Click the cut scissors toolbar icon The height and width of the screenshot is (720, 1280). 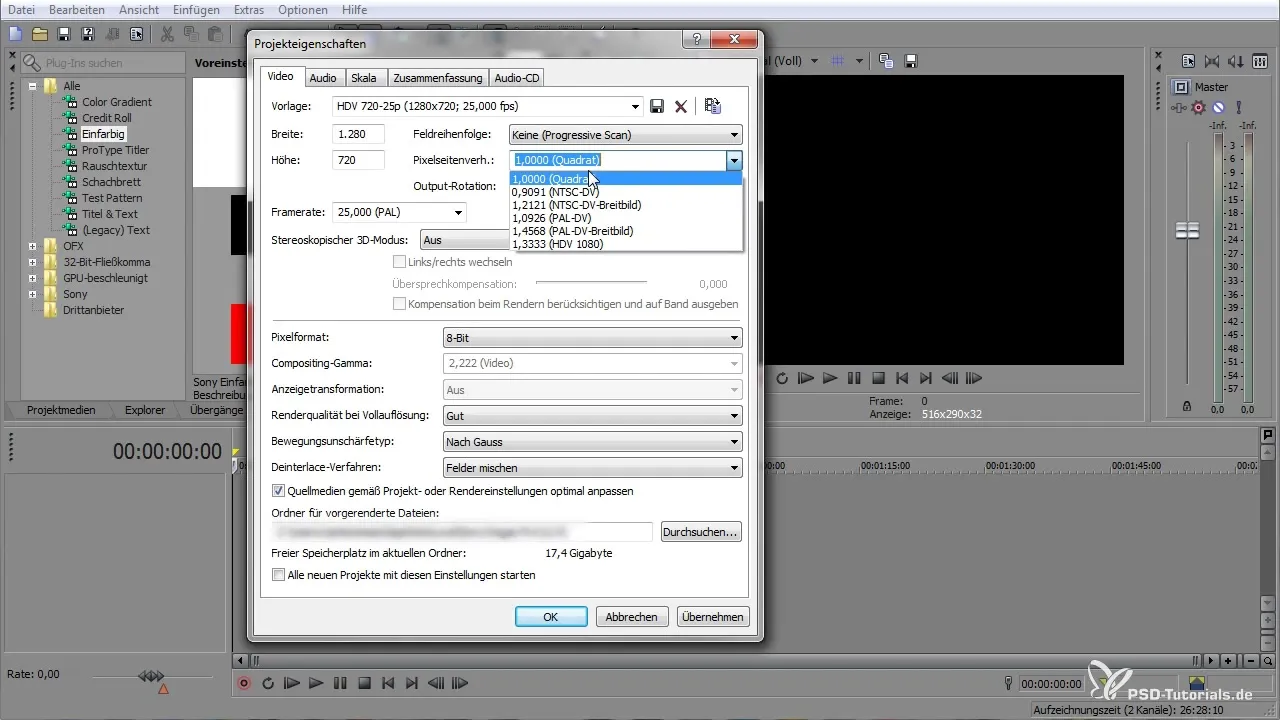(x=167, y=34)
